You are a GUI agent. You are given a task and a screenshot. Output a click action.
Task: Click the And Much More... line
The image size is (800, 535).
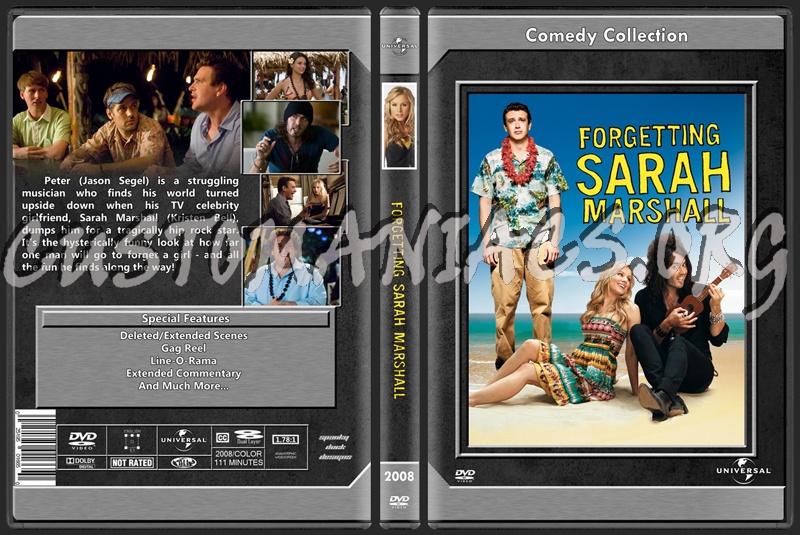point(184,386)
